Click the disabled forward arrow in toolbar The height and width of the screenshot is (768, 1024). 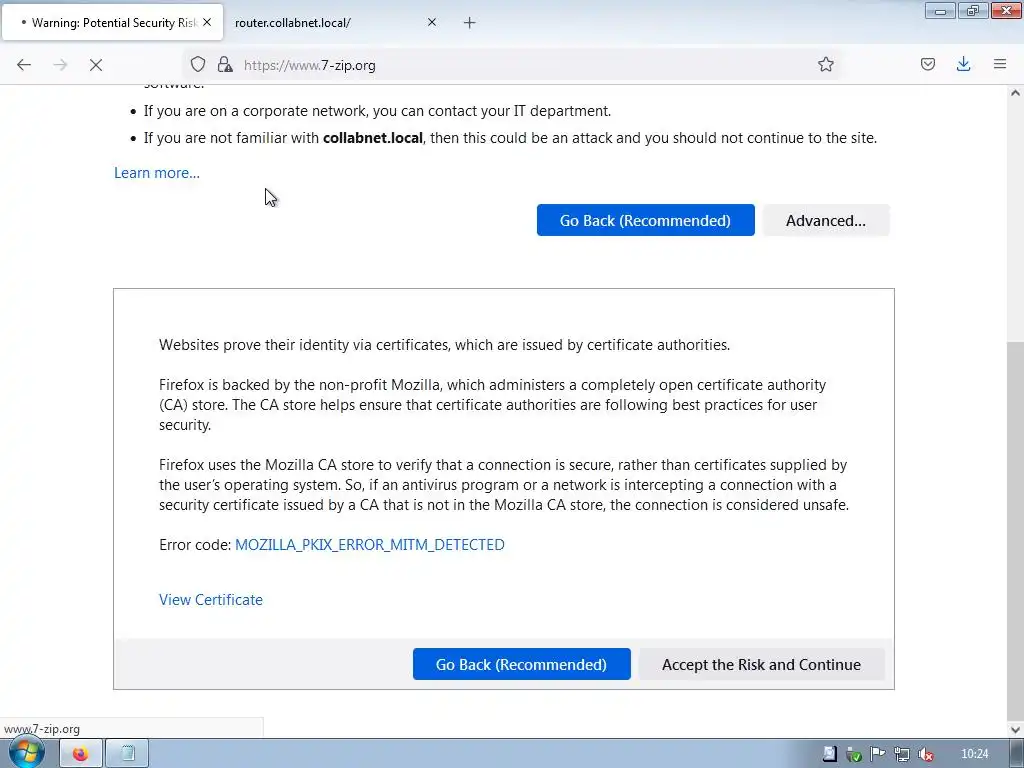60,65
